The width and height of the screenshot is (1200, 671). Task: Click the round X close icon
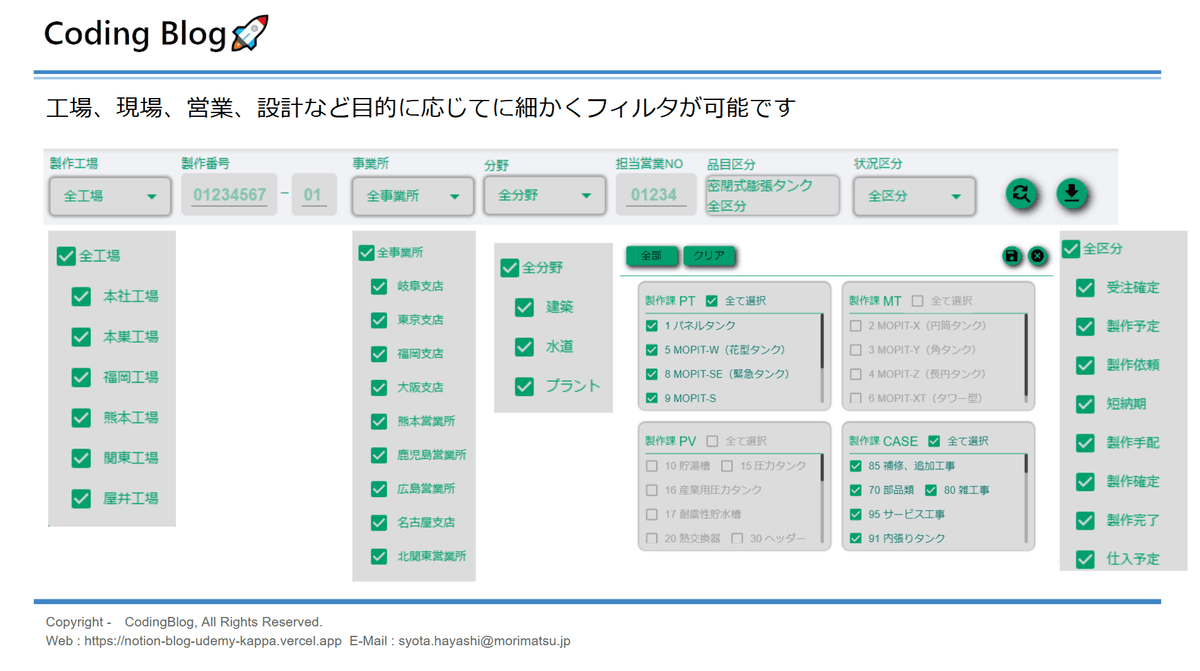(x=1038, y=257)
